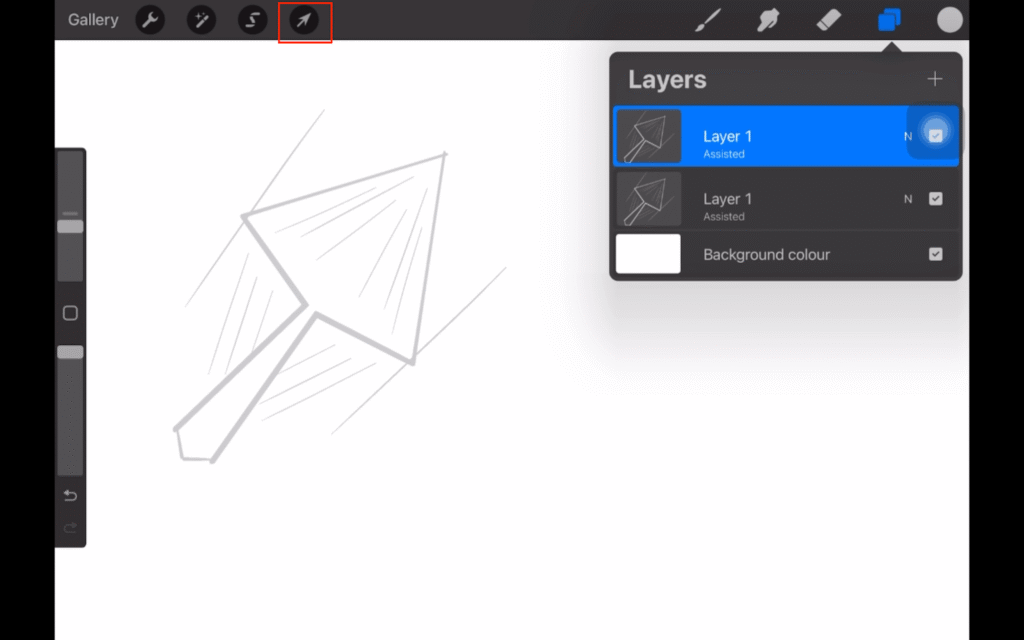Select the highlighted Layer 1 name
Screen dimensions: 1024x640
pos(727,136)
